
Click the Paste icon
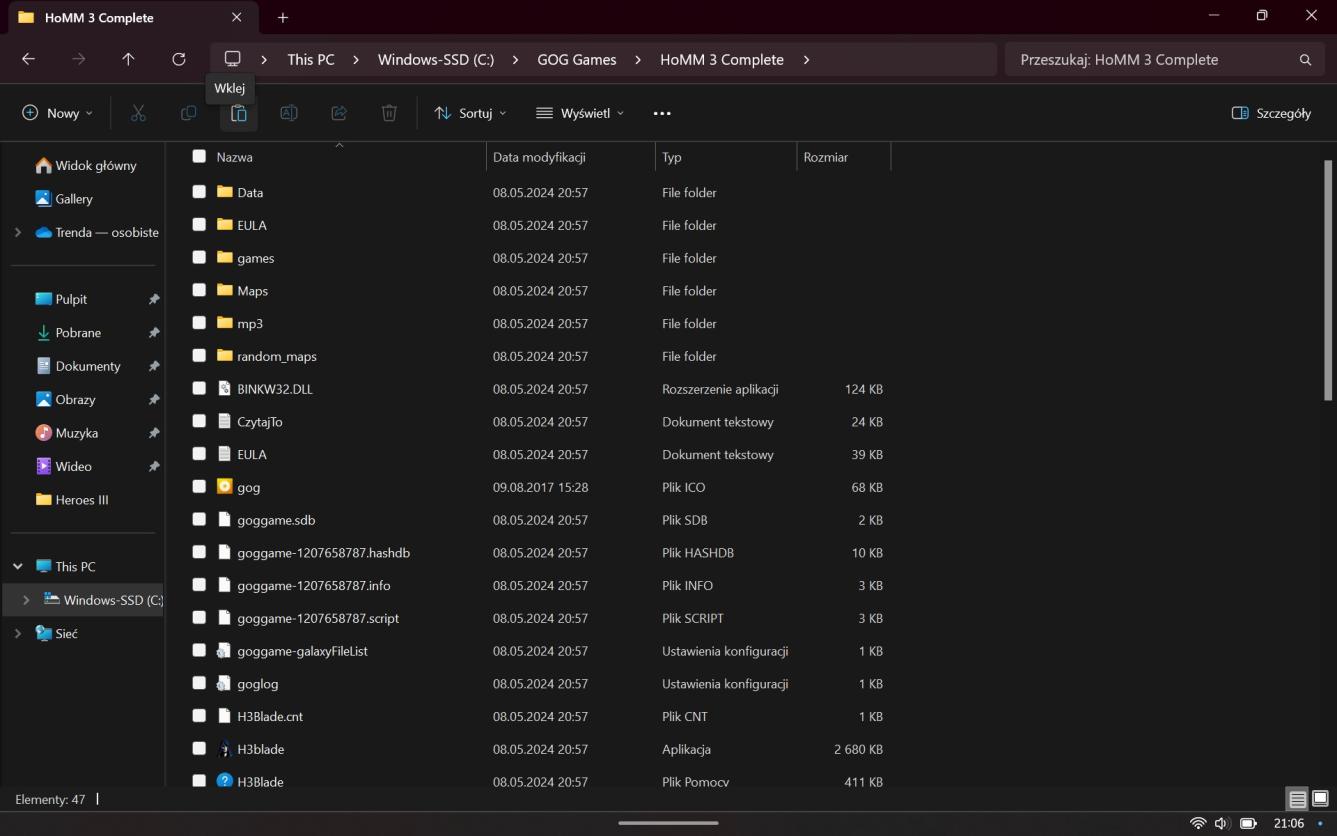coord(238,112)
